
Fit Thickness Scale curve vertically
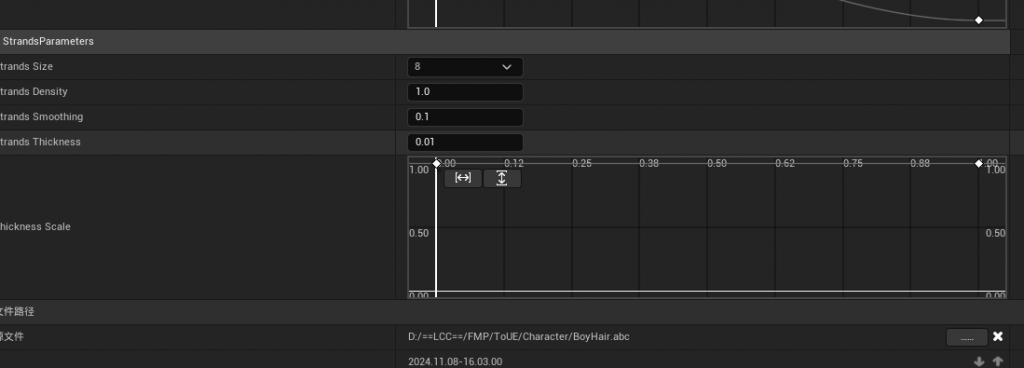click(x=502, y=178)
